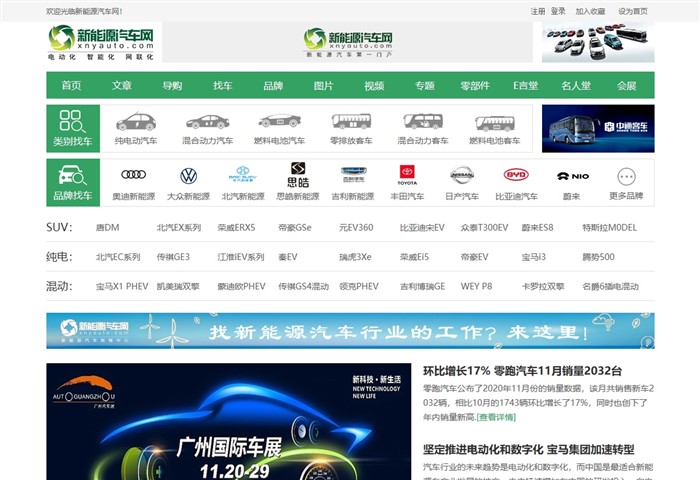Go to the 会展 nav item

626,85
